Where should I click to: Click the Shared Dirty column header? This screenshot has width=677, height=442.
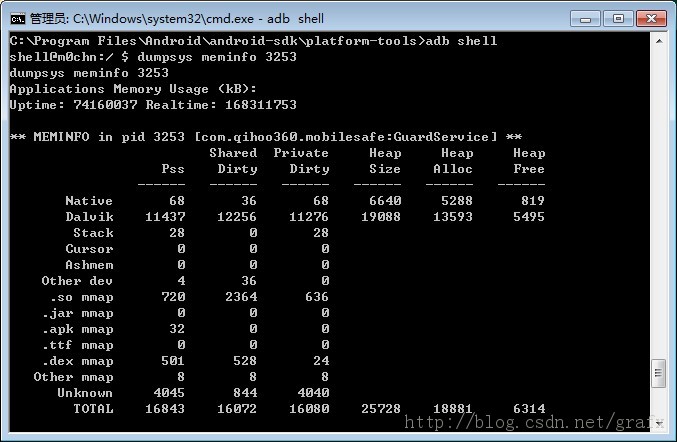pos(233,161)
